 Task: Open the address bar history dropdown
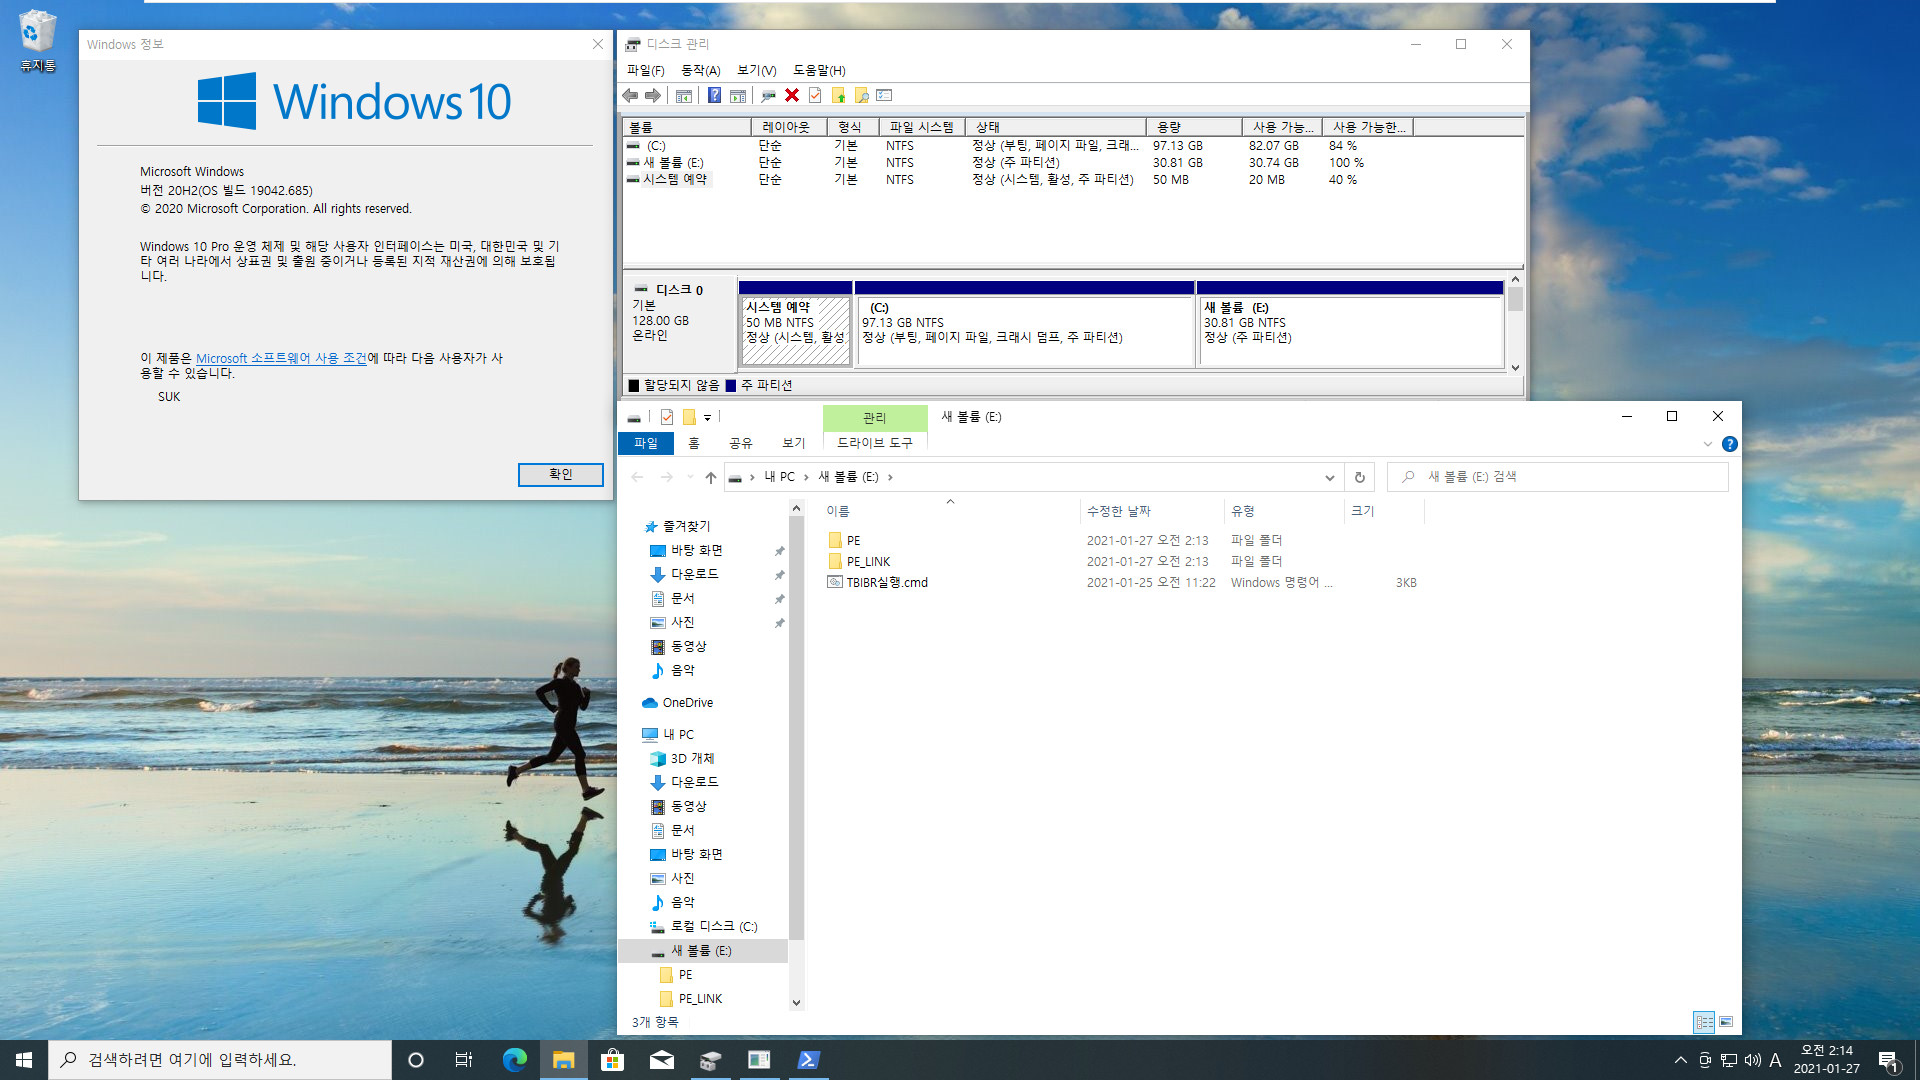pos(1329,477)
